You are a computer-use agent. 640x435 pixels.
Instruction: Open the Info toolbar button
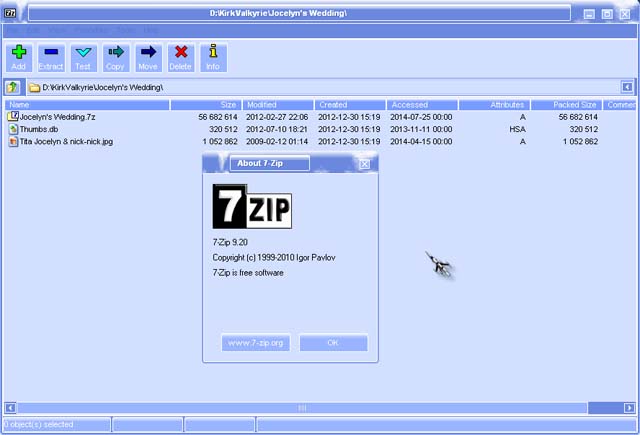coord(213,58)
